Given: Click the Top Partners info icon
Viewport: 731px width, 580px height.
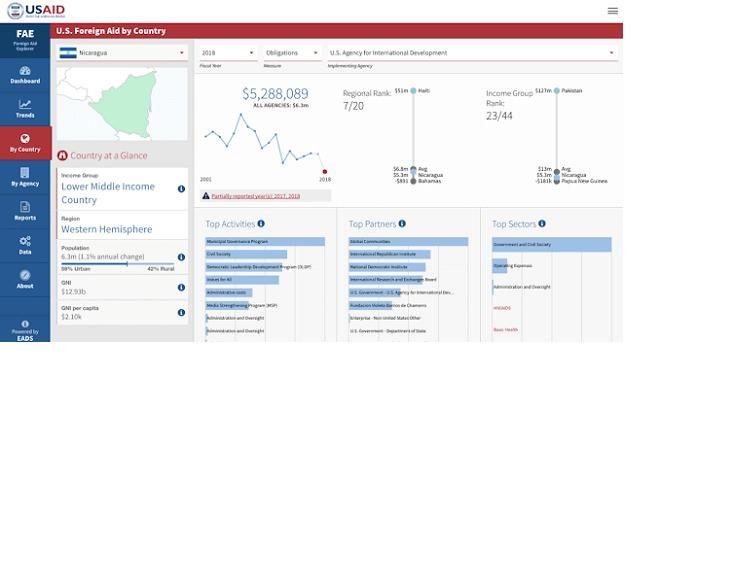Looking at the screenshot, I should point(402,224).
